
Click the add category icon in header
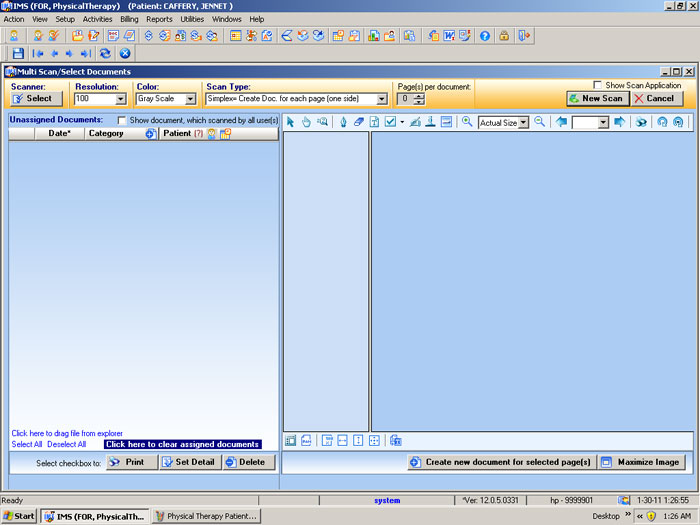[151, 133]
